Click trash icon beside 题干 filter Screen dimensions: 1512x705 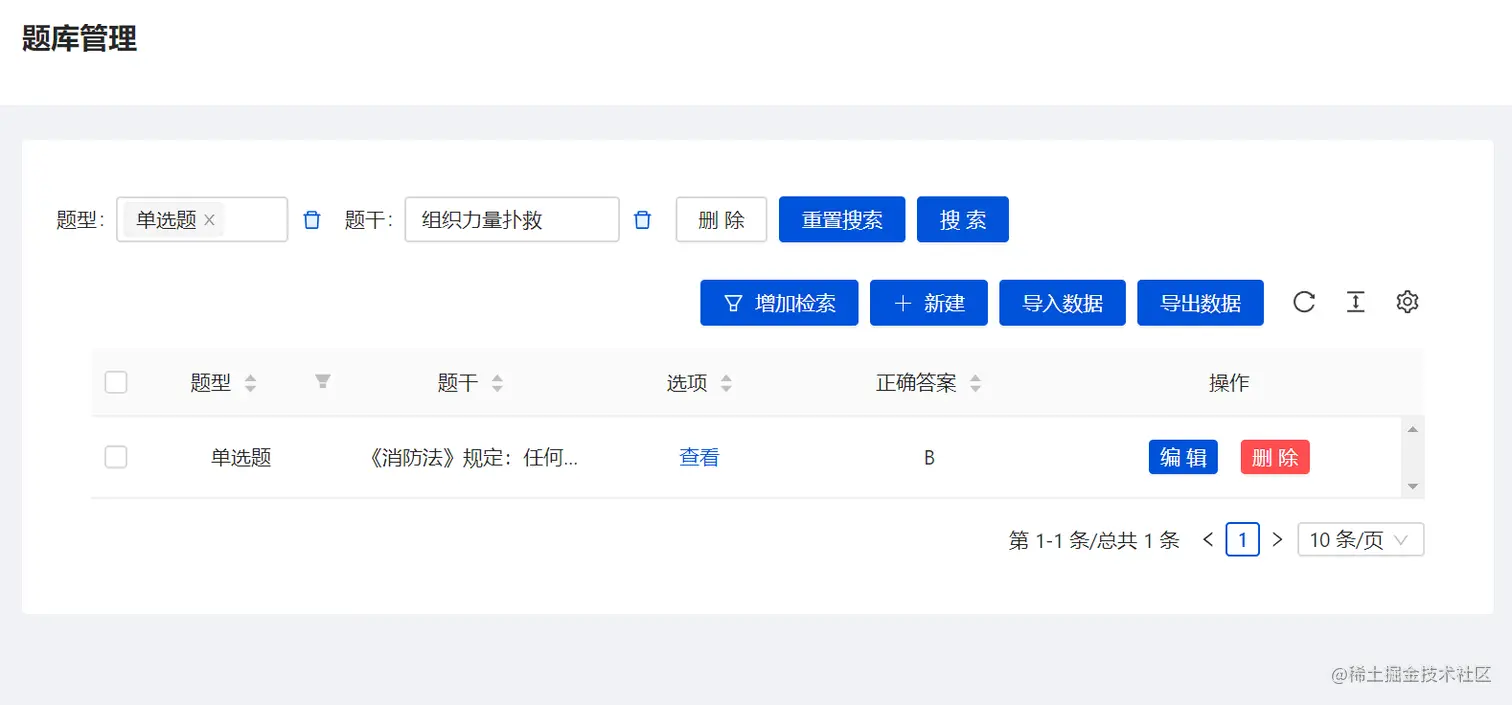pos(643,220)
